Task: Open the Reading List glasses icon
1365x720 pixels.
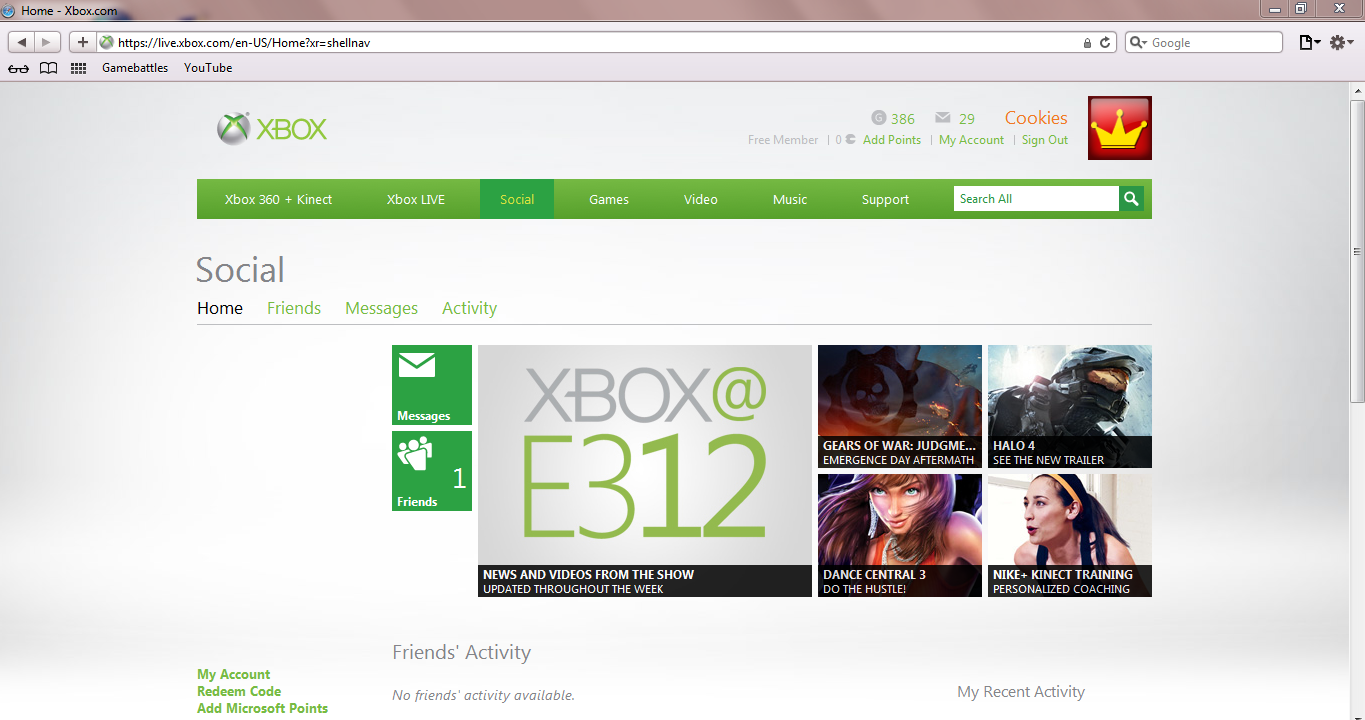Action: pos(18,68)
